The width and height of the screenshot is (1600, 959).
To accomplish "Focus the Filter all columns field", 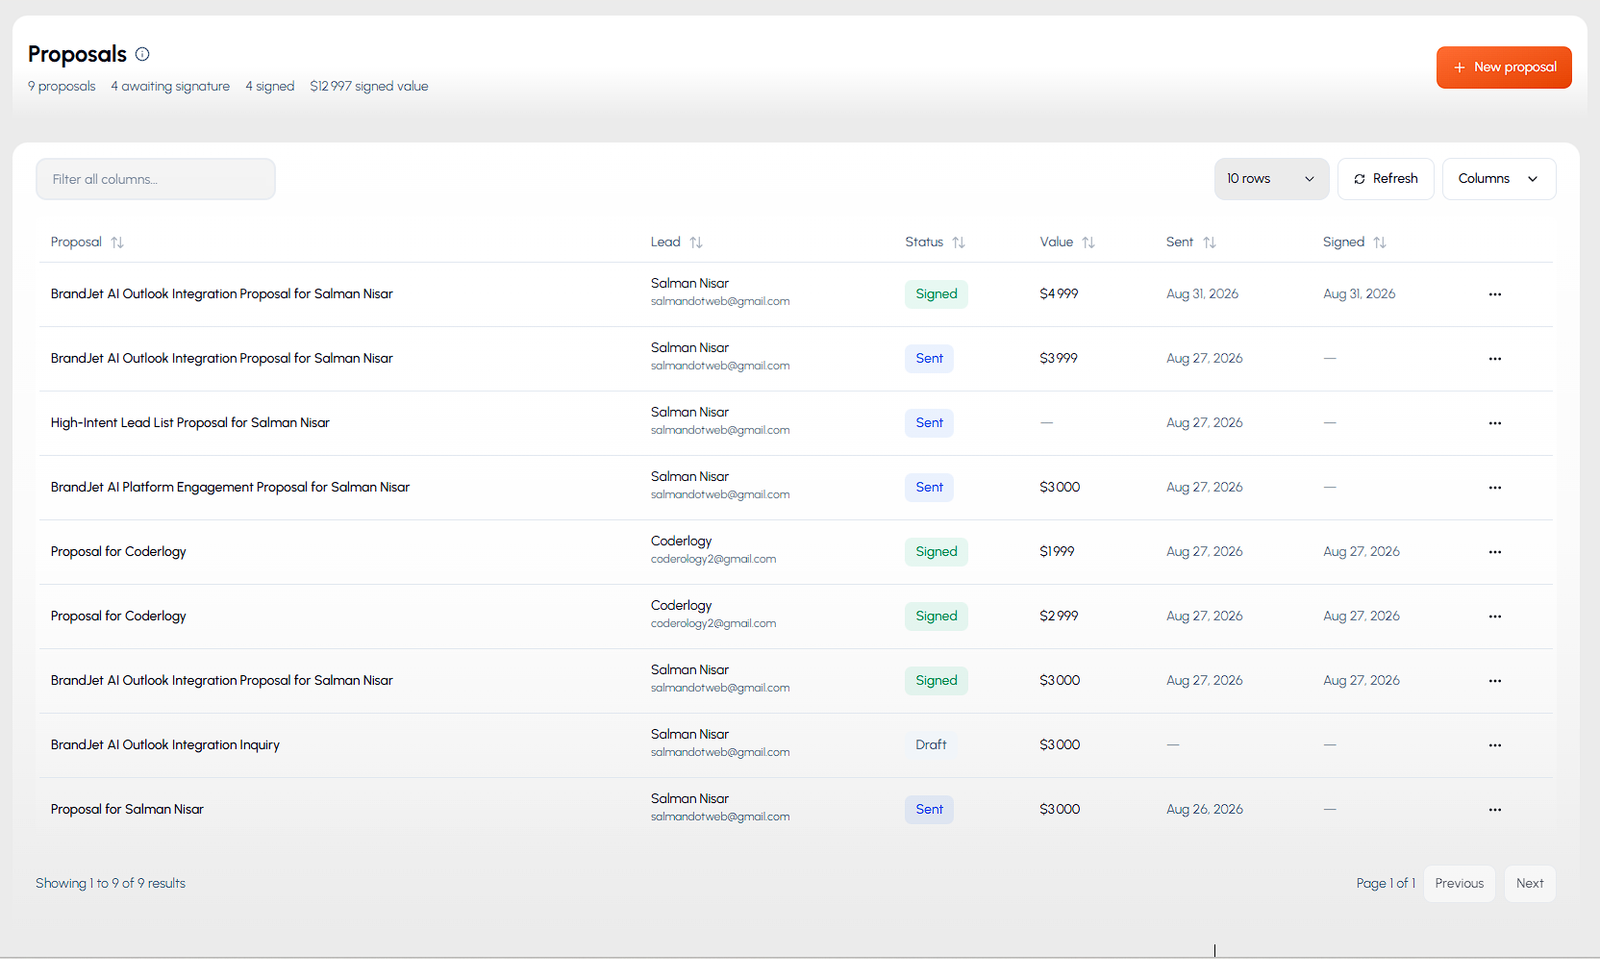I will tap(156, 179).
